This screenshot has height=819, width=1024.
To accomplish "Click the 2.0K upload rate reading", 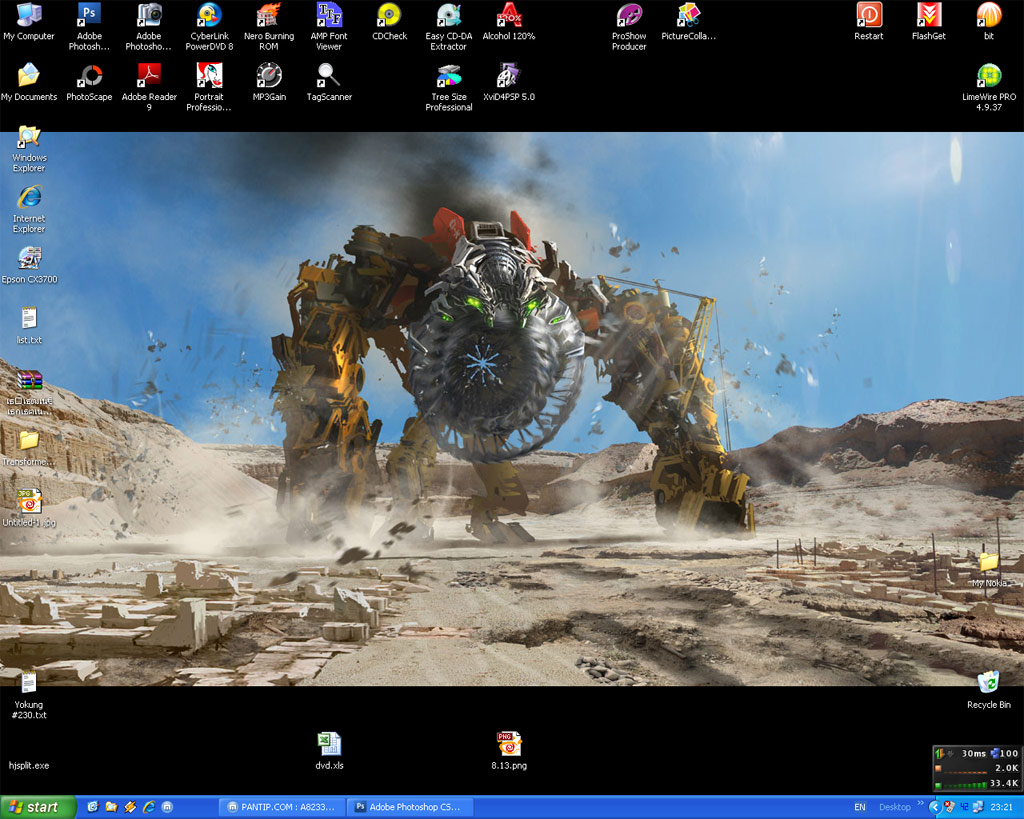I will [x=1006, y=768].
